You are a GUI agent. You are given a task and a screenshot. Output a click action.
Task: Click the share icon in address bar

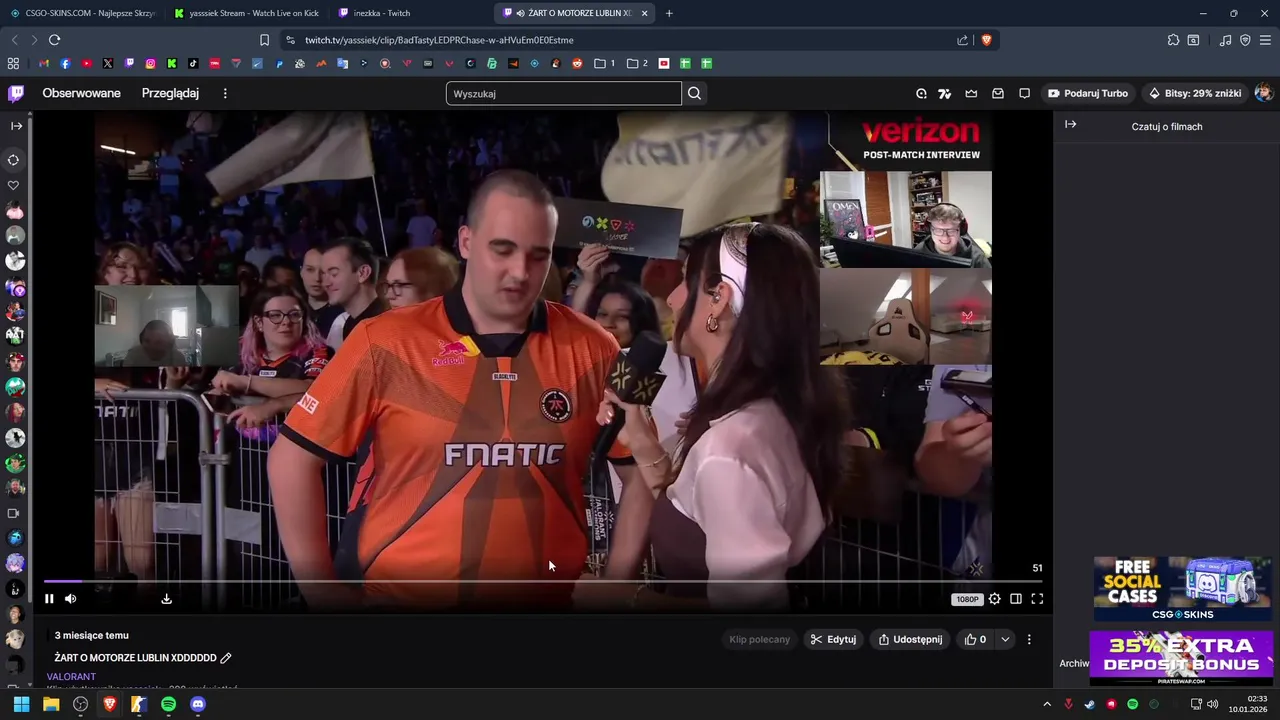click(962, 40)
